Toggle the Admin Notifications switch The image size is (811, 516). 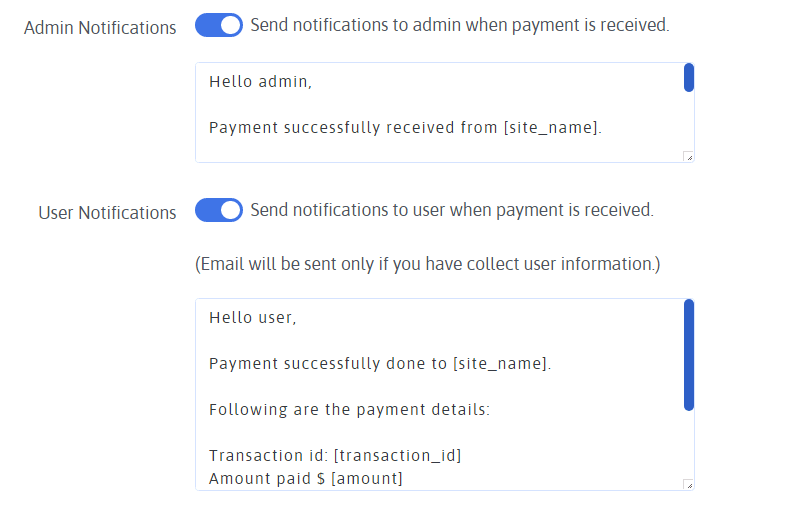219,26
